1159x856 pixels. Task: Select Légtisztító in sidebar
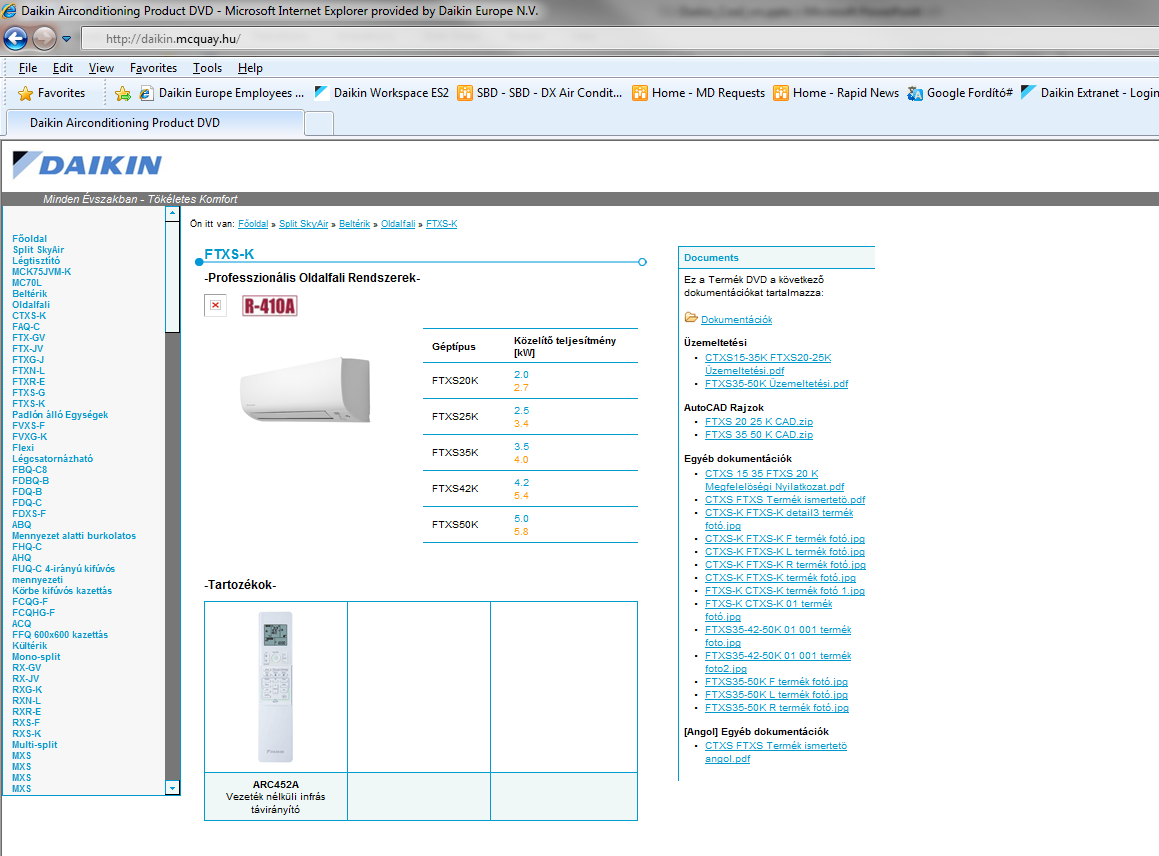[35, 261]
